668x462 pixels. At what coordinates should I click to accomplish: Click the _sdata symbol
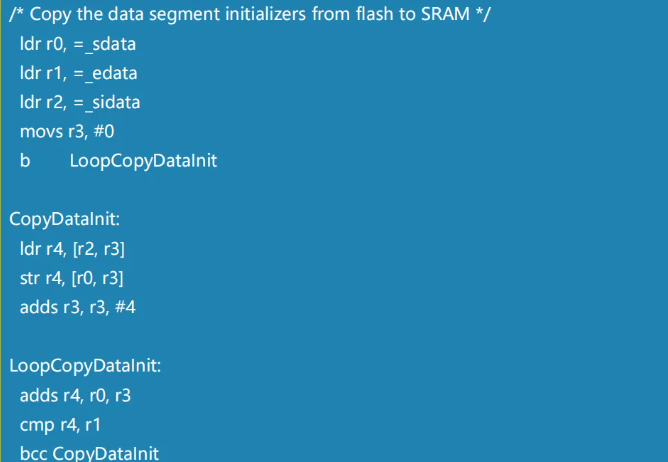click(x=110, y=45)
